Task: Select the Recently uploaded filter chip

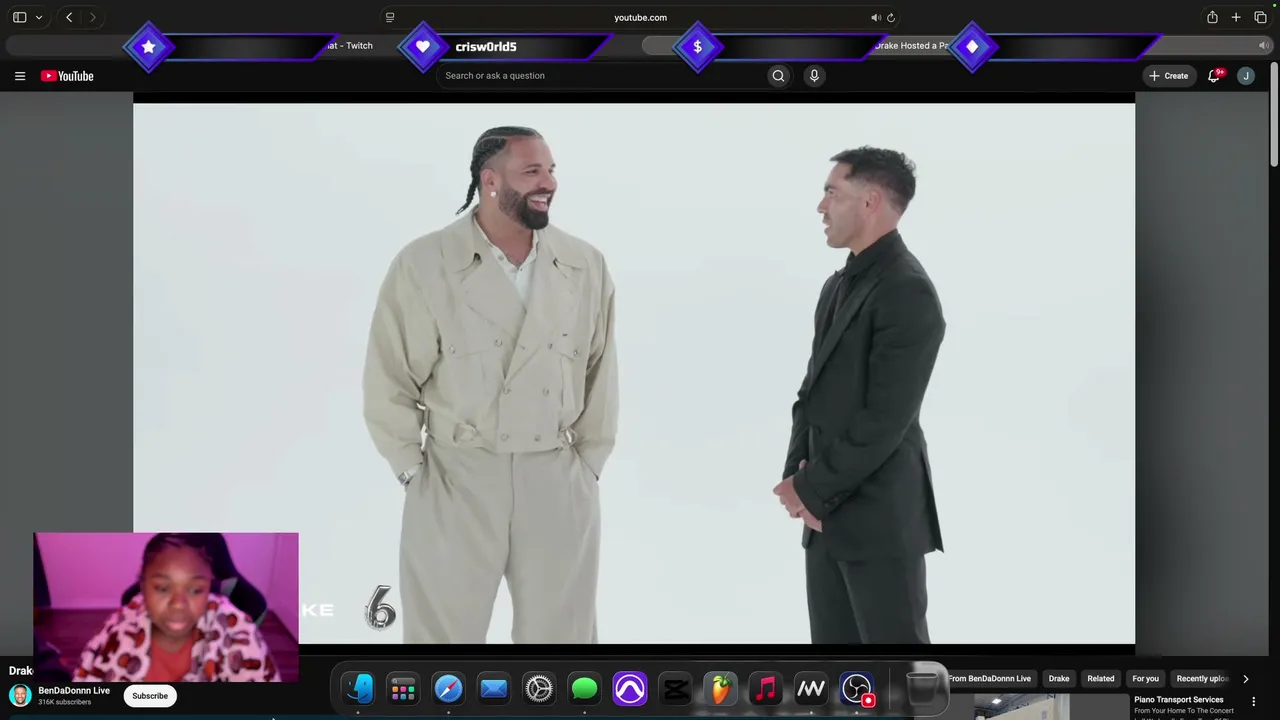Action: pyautogui.click(x=1203, y=679)
